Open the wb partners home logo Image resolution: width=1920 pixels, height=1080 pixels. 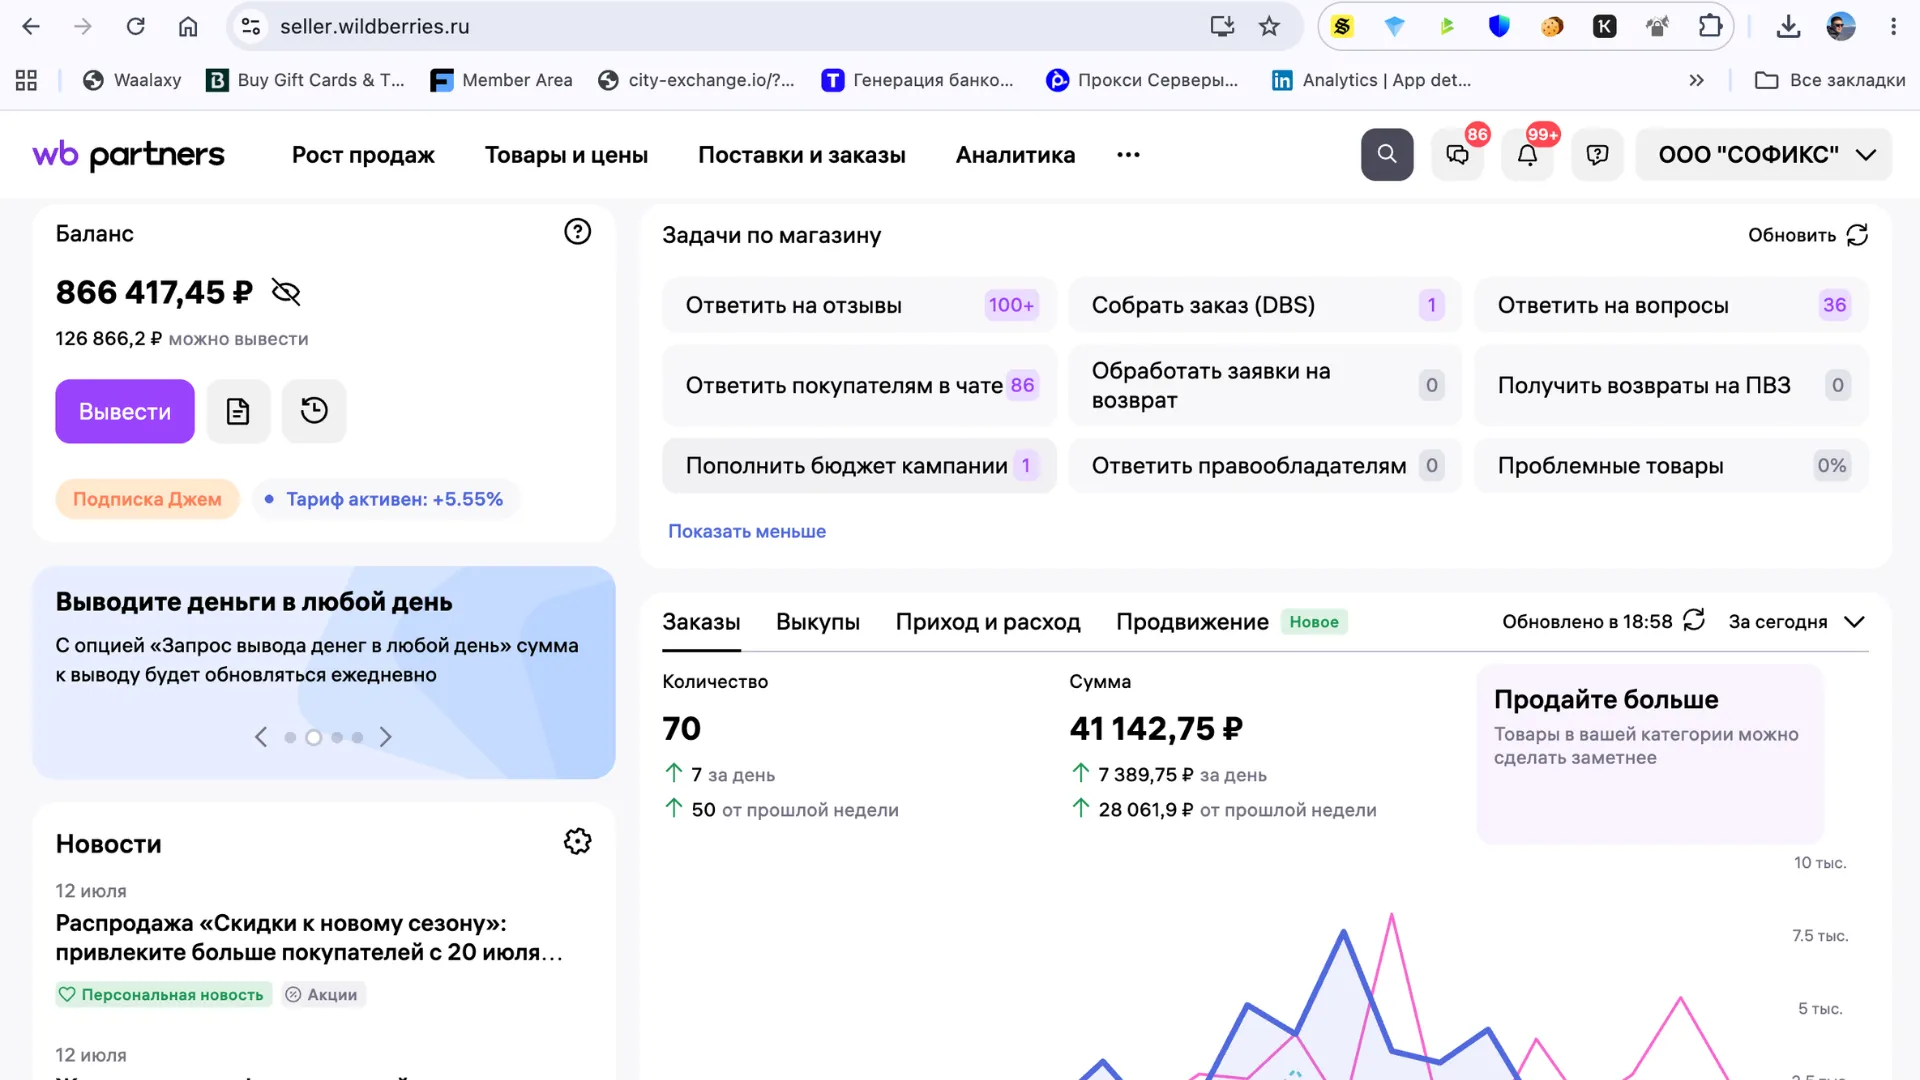[x=128, y=155]
